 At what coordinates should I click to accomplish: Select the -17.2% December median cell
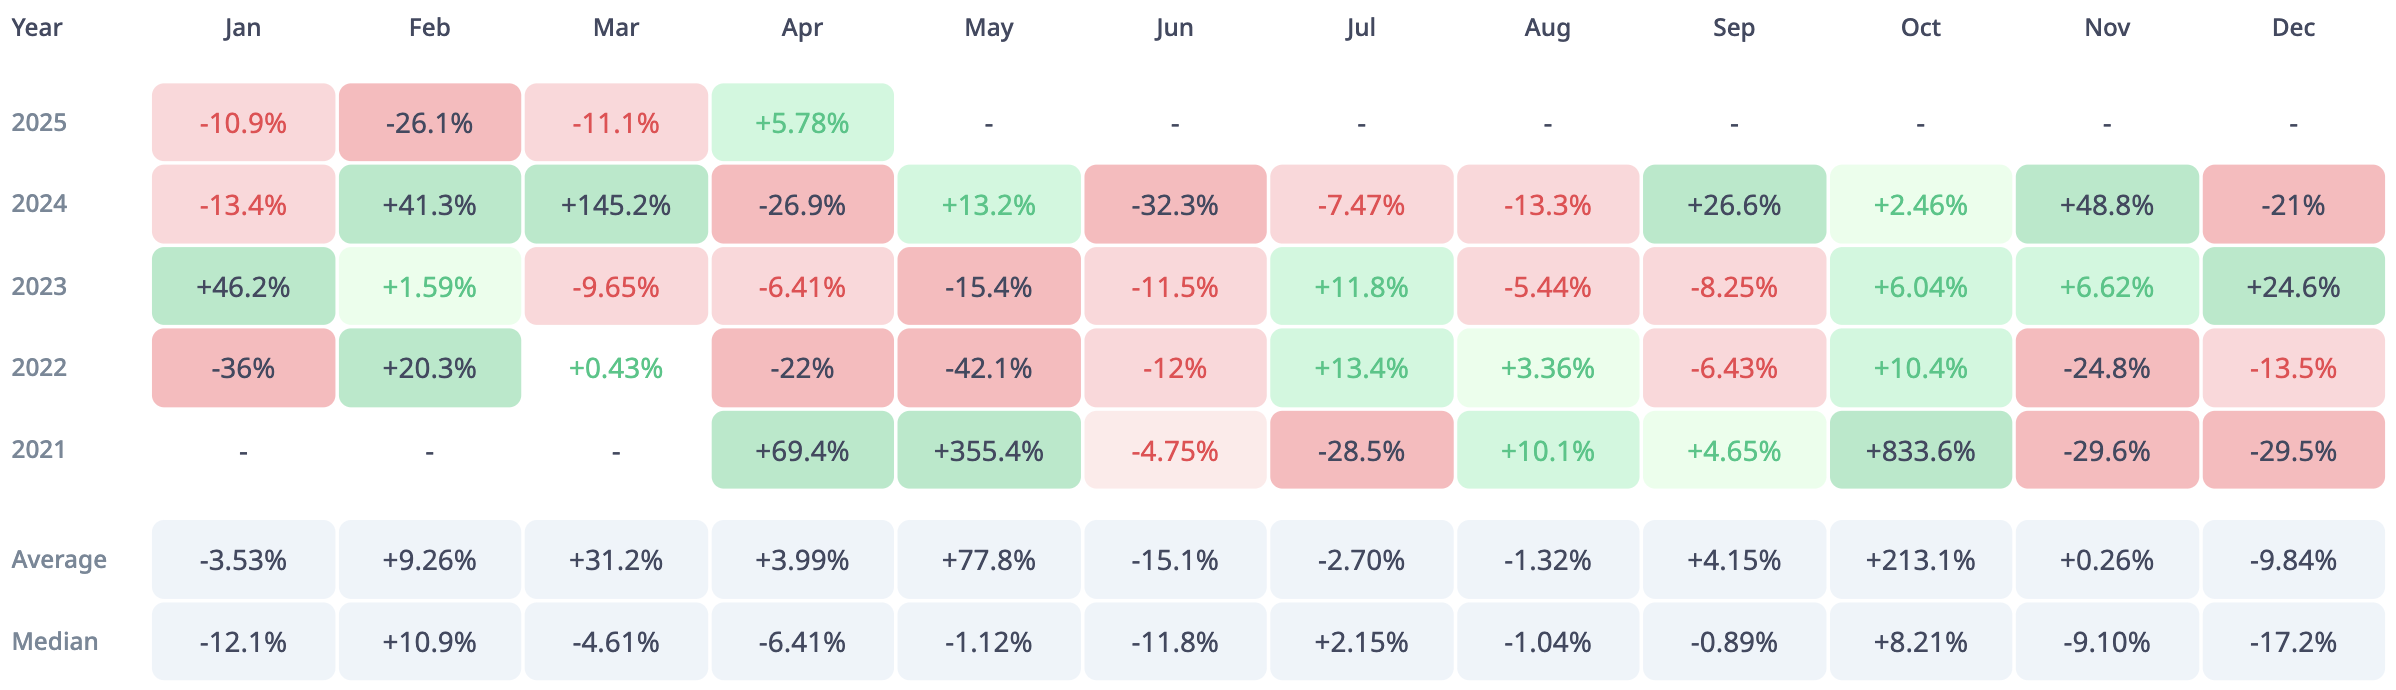click(x=2293, y=642)
